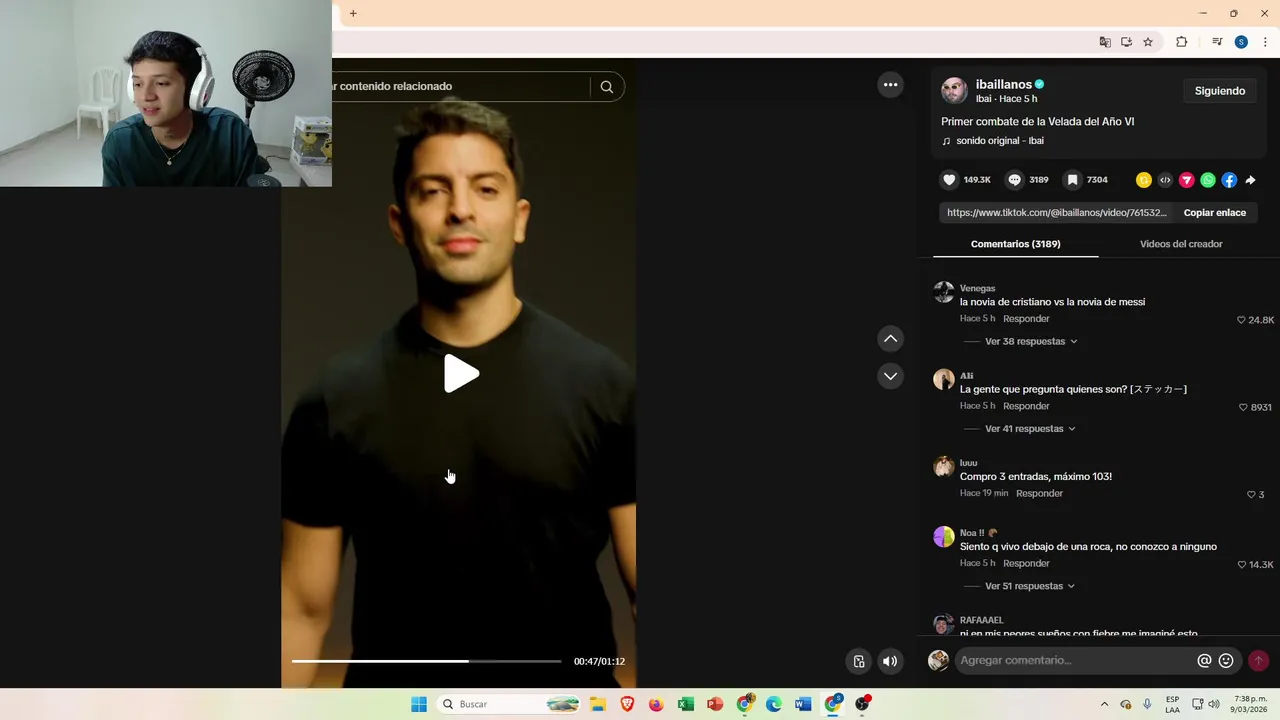The width and height of the screenshot is (1280, 720).
Task: Click the install app icon in address bar
Action: [1126, 42]
